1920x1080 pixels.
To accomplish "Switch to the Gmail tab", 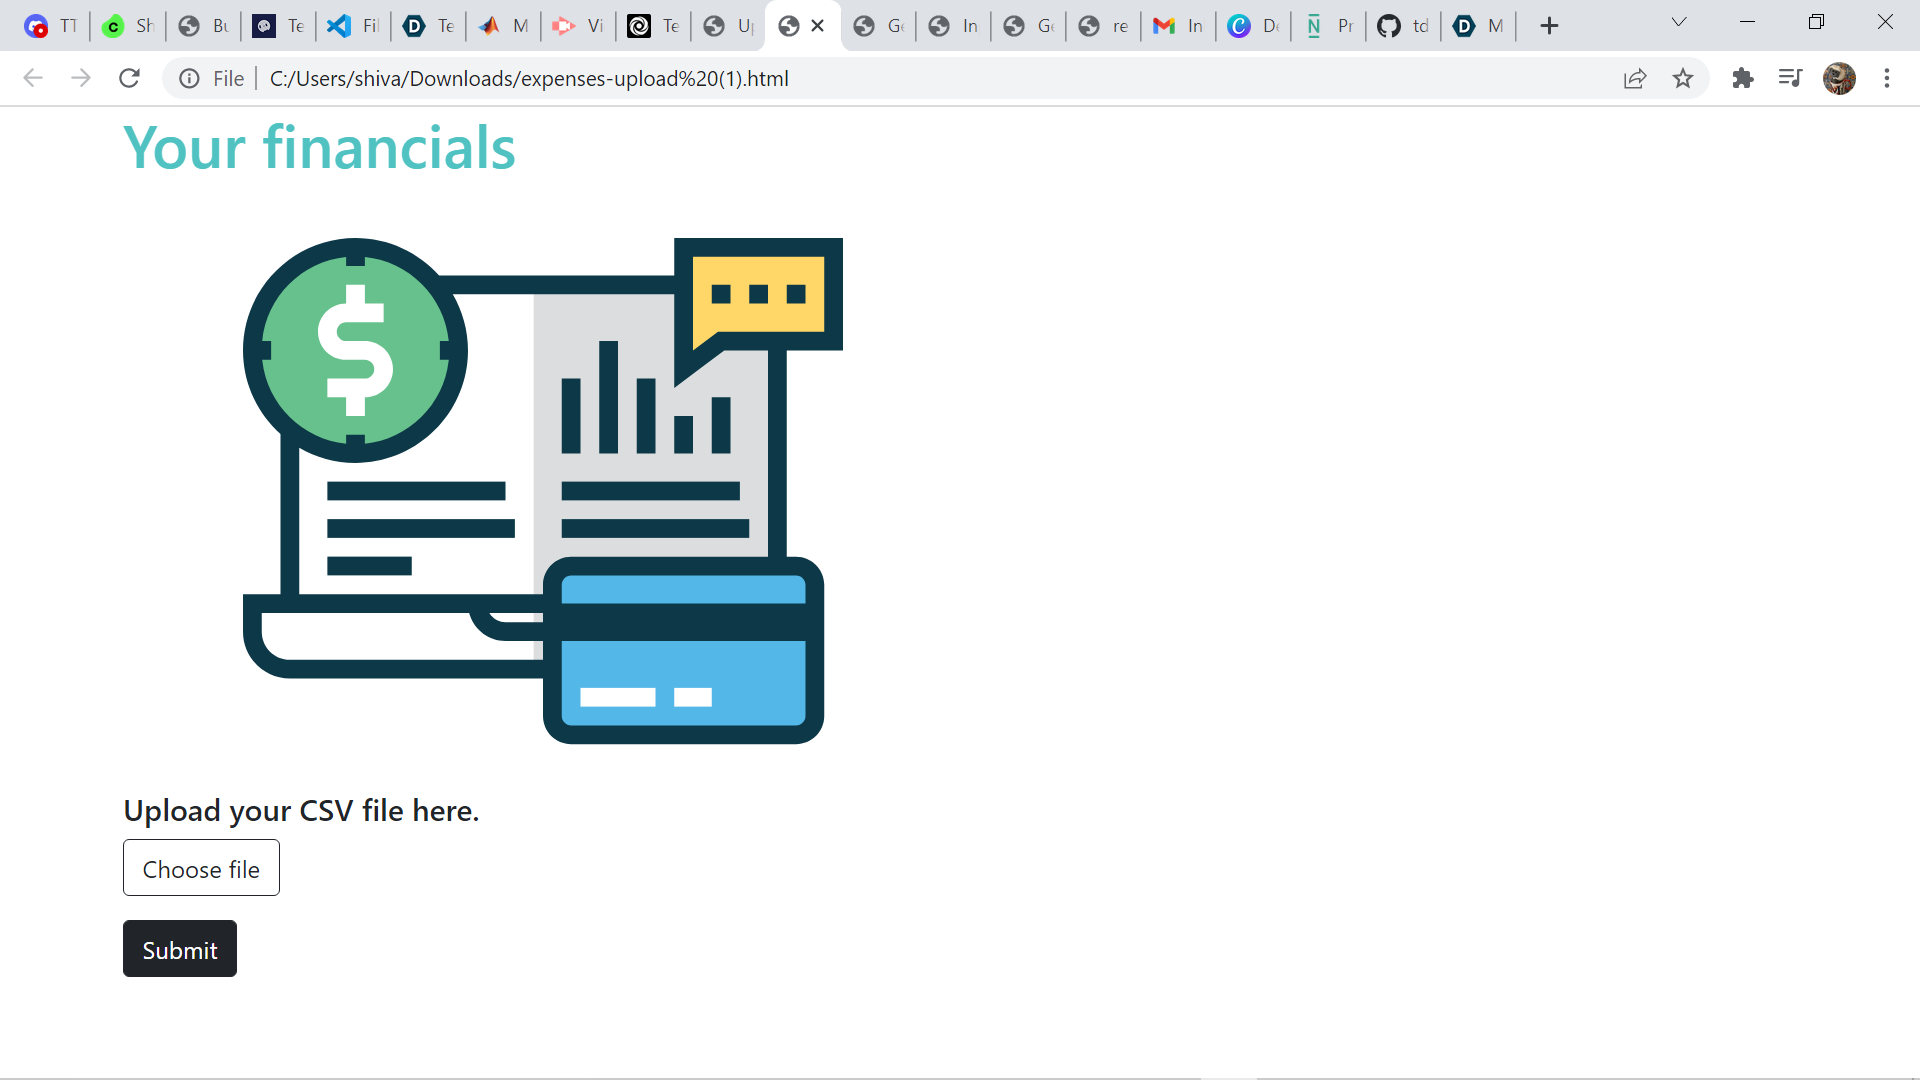I will [x=1178, y=26].
